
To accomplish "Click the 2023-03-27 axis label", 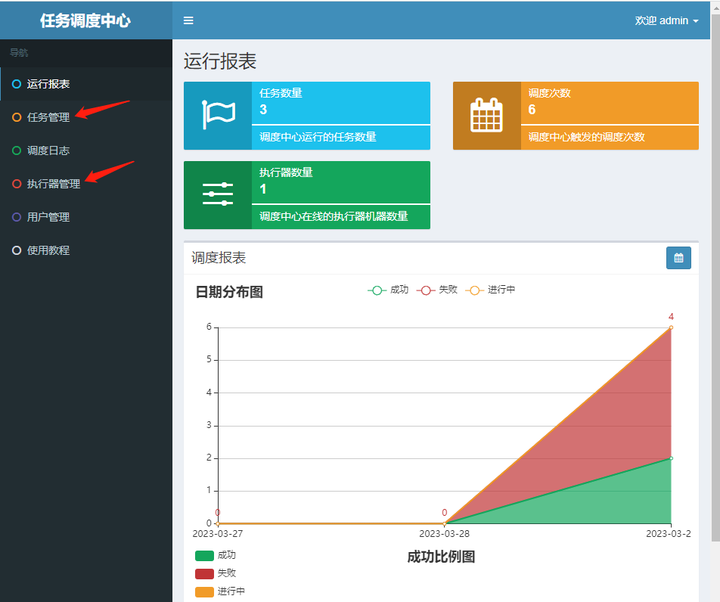I will point(218,534).
